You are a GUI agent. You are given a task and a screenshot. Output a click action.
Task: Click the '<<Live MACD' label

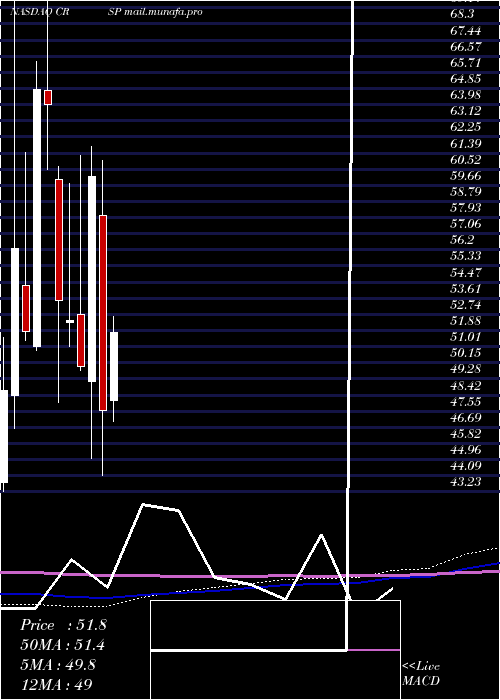coord(421,674)
